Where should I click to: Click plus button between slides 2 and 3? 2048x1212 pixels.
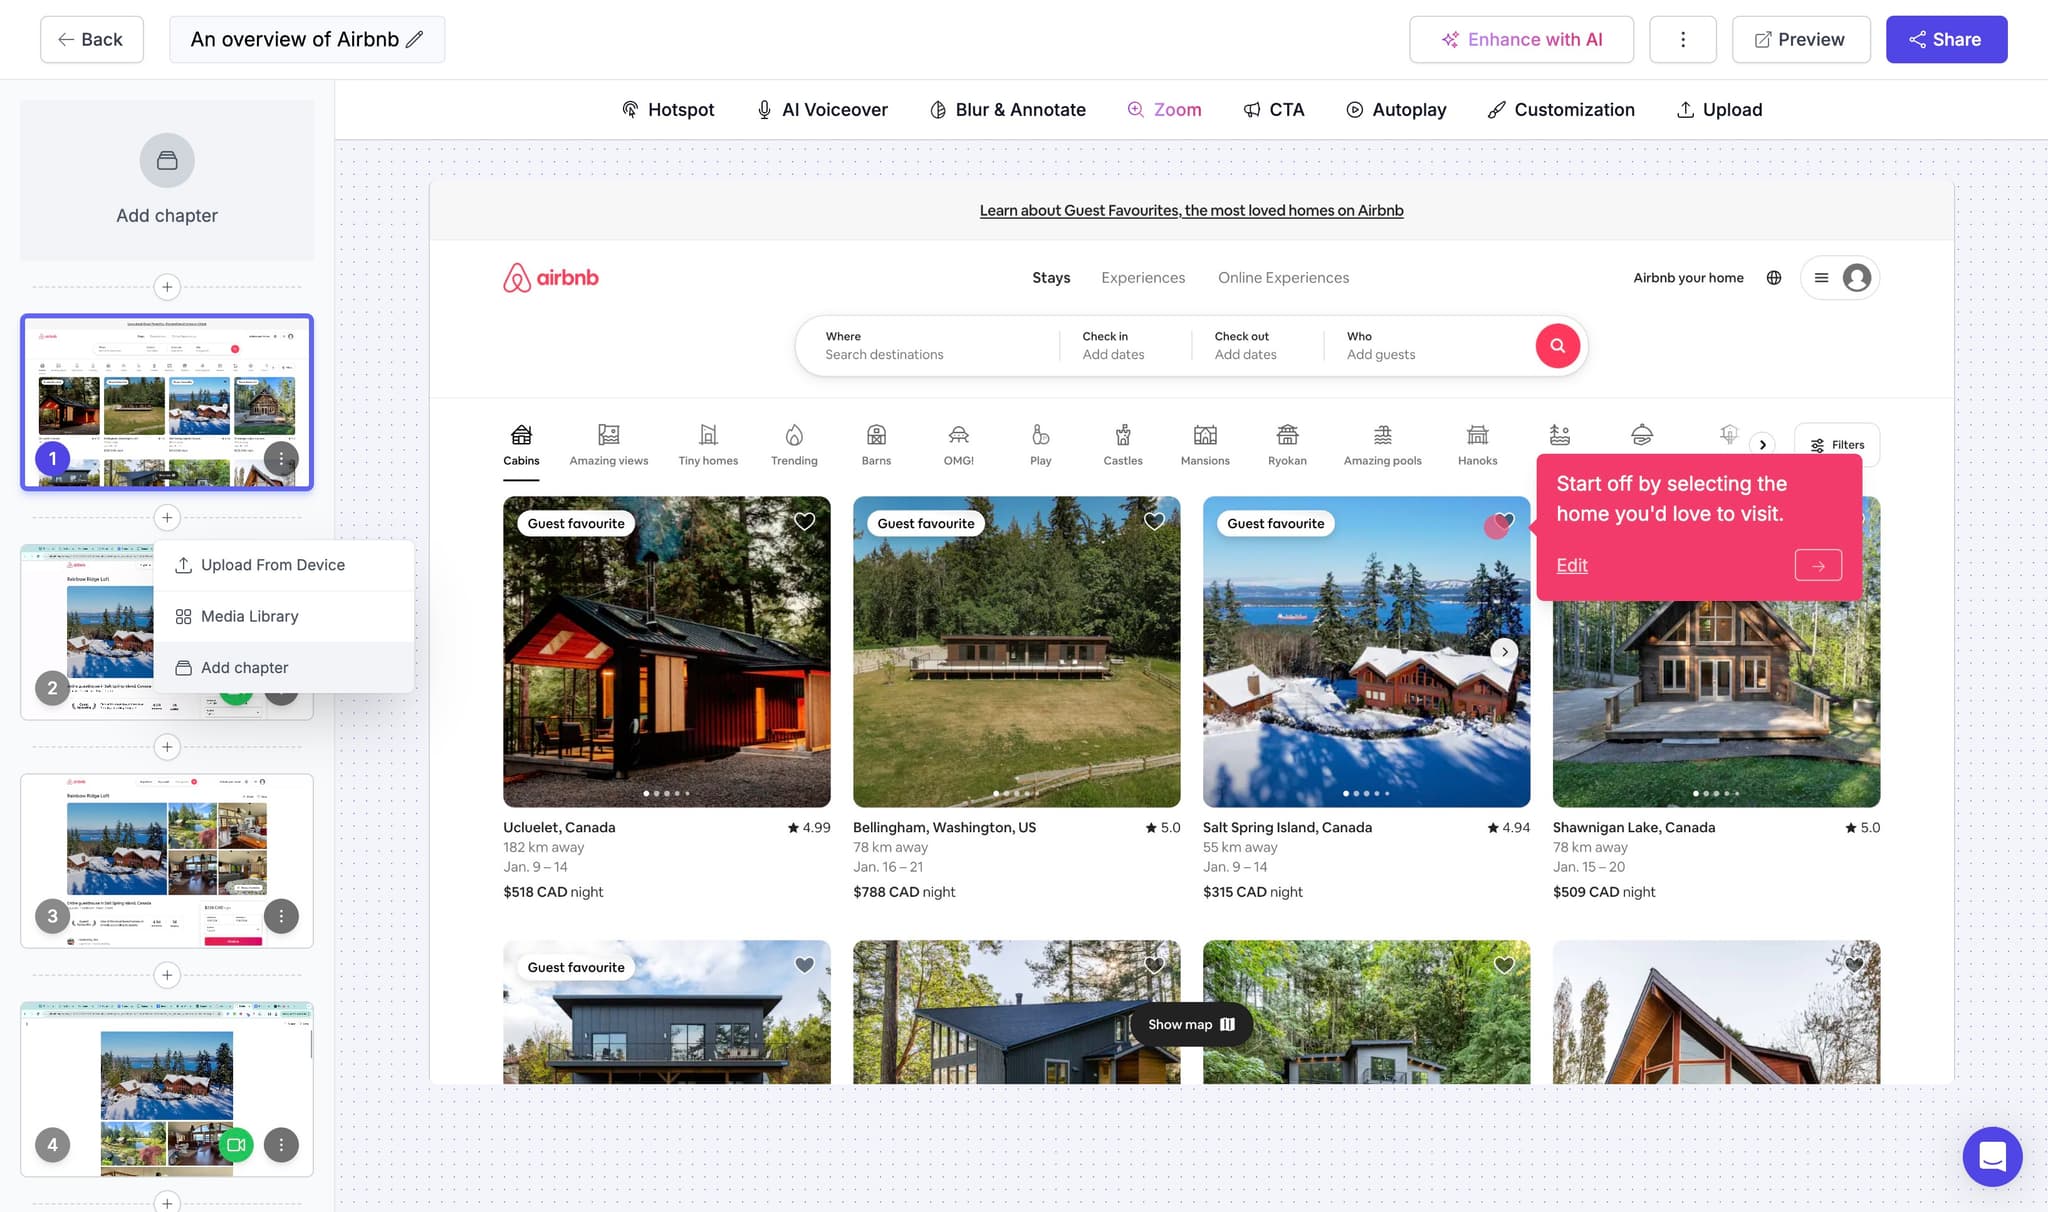[x=167, y=747]
